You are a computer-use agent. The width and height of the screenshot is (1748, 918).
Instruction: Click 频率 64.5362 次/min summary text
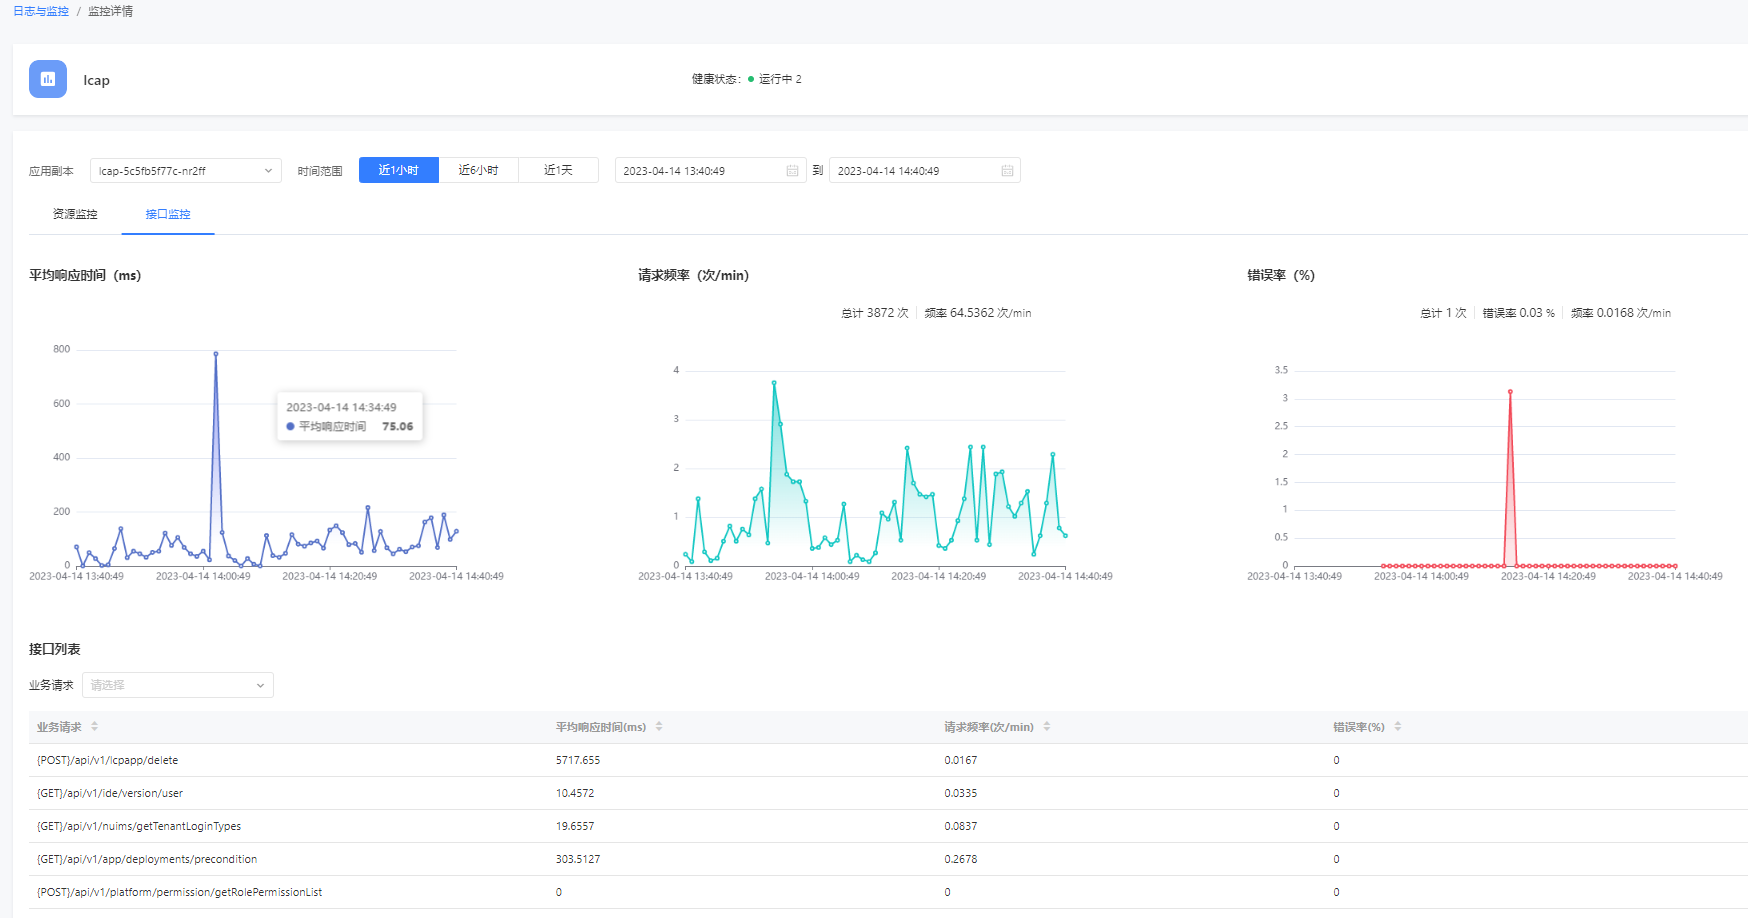pos(978,313)
